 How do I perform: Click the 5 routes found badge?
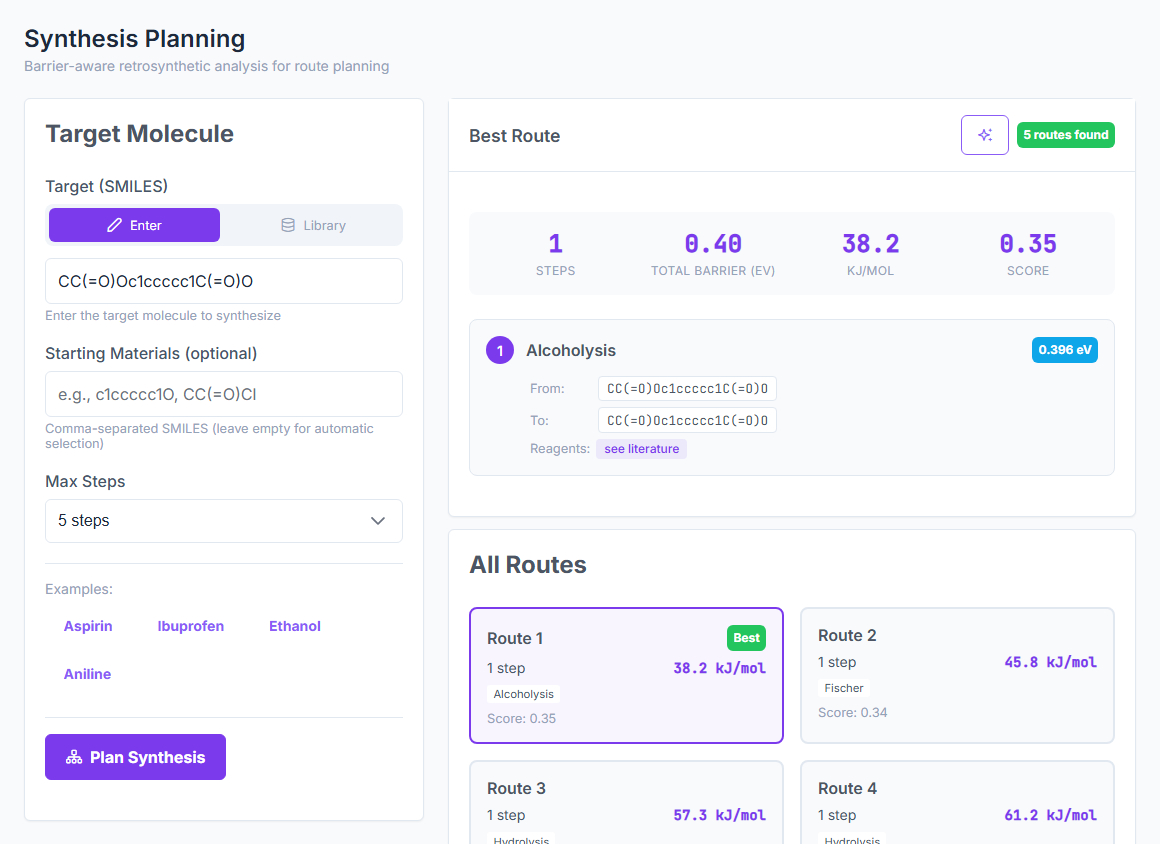pyautogui.click(x=1065, y=135)
